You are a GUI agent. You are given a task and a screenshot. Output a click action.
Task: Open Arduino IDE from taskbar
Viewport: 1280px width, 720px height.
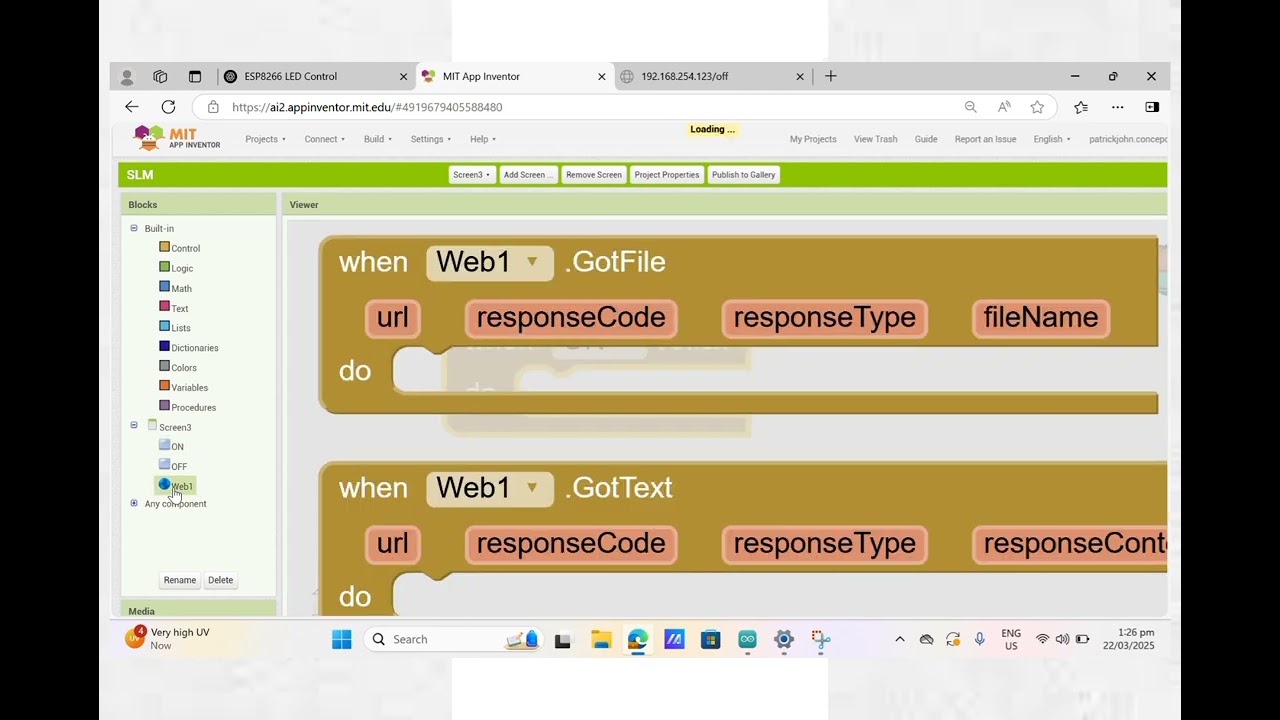point(747,639)
